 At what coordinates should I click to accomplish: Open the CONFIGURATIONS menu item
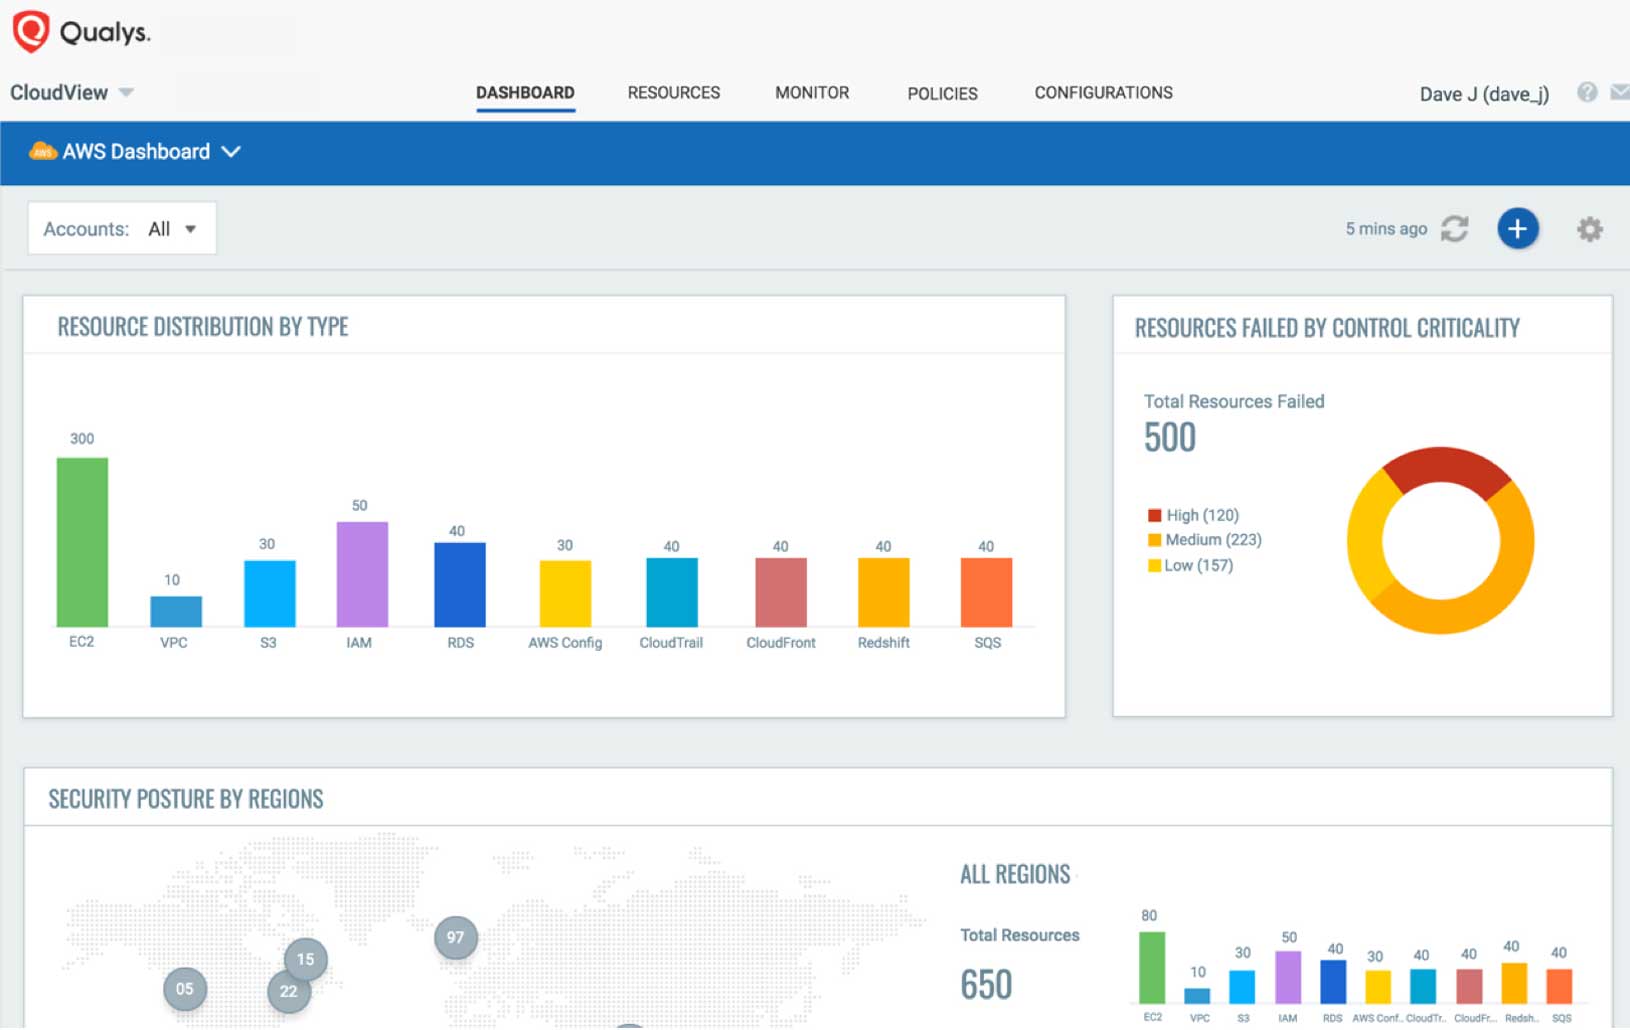point(1103,92)
